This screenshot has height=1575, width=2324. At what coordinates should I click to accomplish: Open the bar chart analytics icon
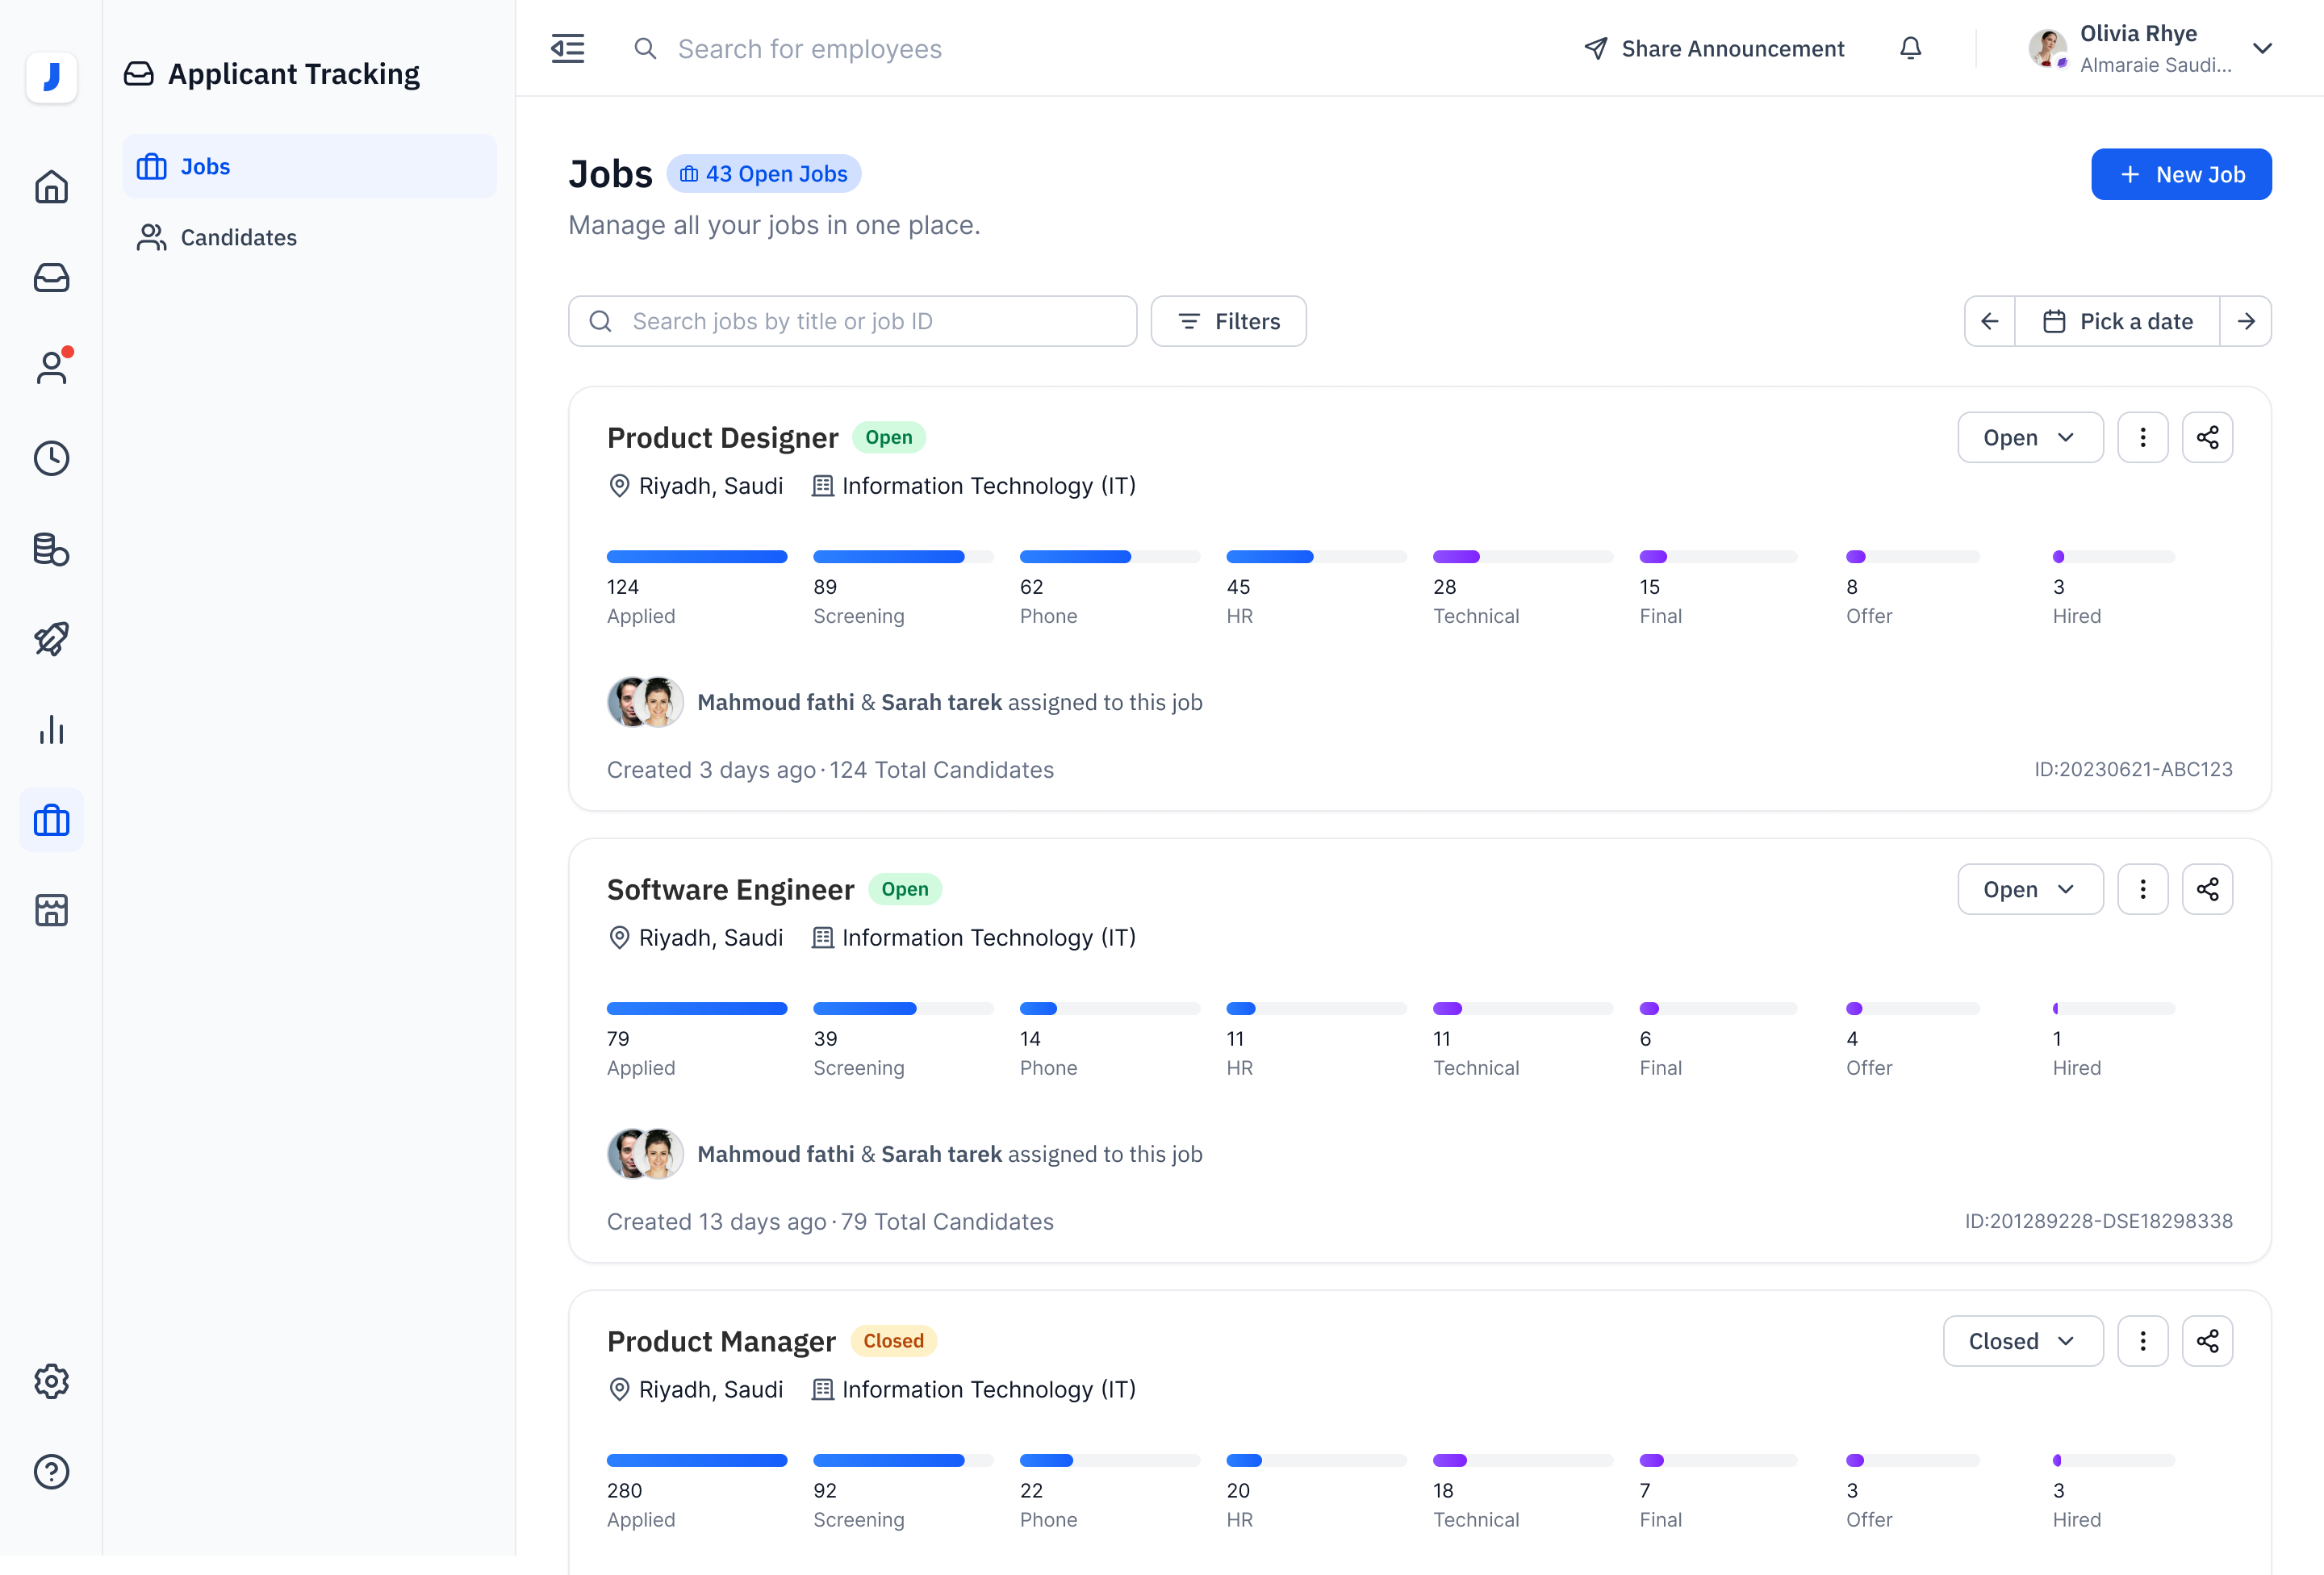point(51,730)
